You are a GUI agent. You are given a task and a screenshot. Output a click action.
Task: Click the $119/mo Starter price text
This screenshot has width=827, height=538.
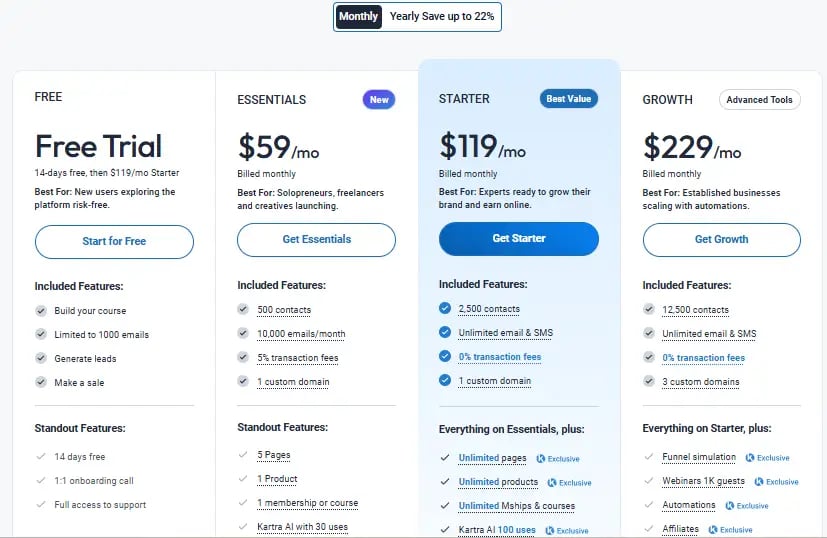coord(482,146)
